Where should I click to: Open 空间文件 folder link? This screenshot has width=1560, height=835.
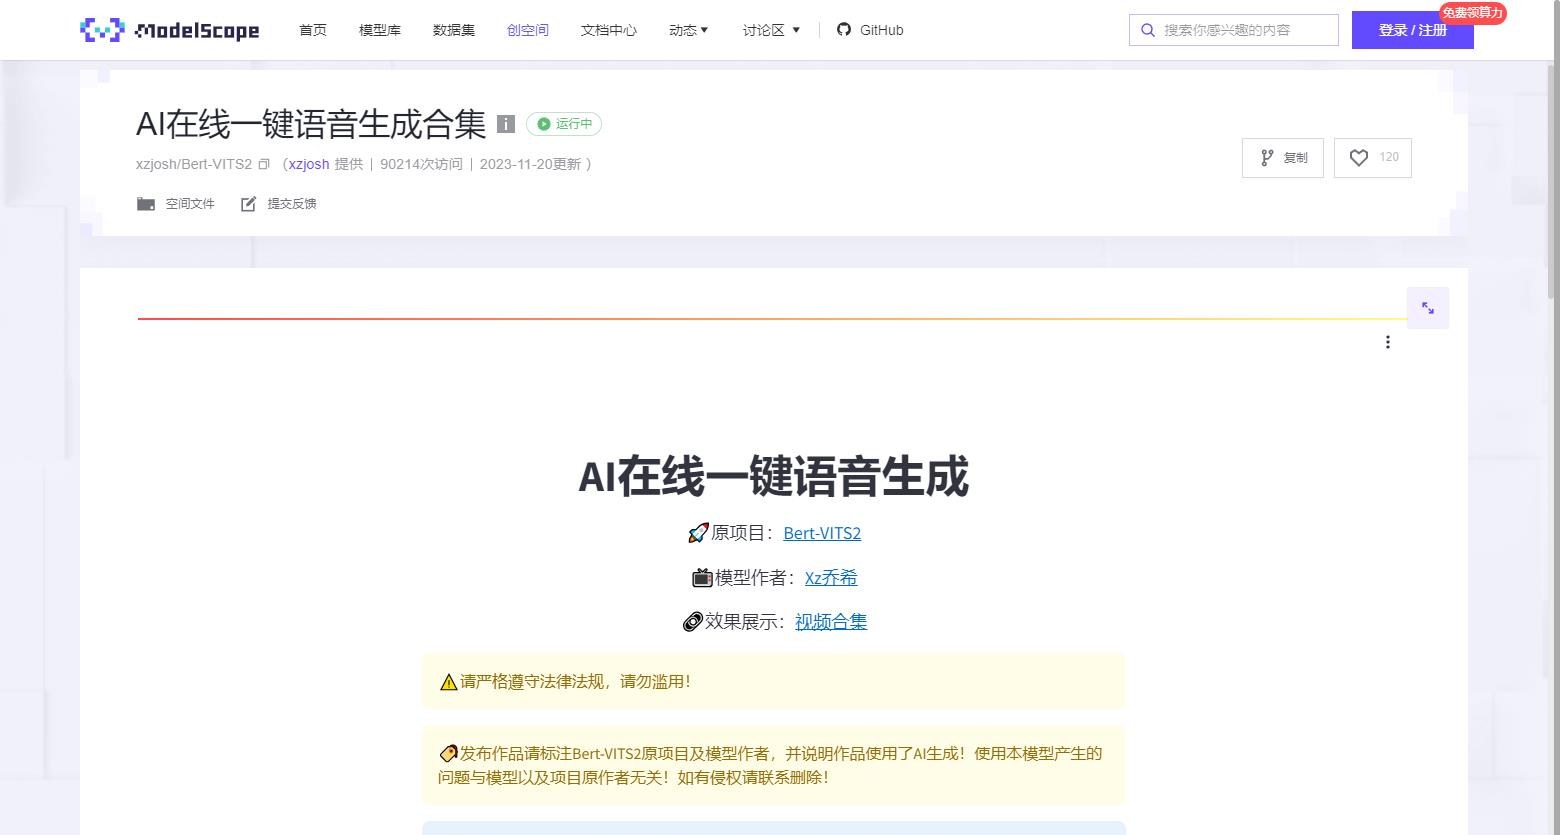(x=176, y=204)
